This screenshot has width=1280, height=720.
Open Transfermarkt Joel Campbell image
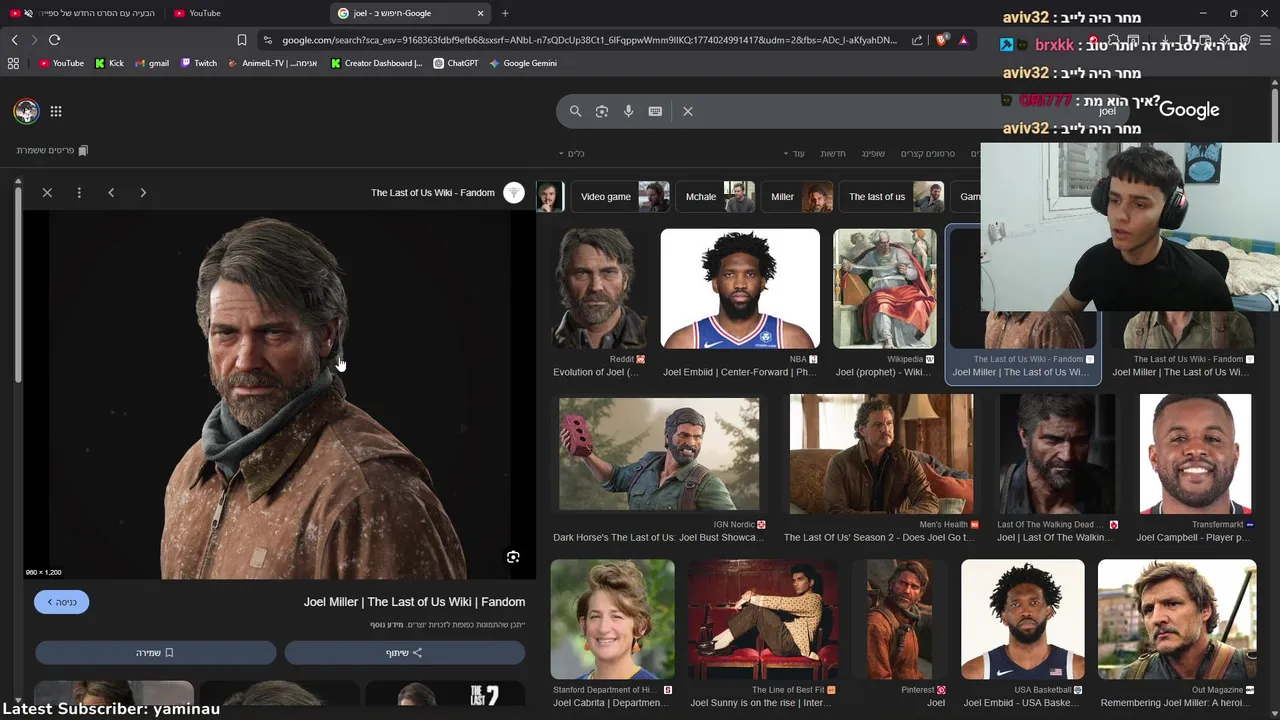point(1195,454)
